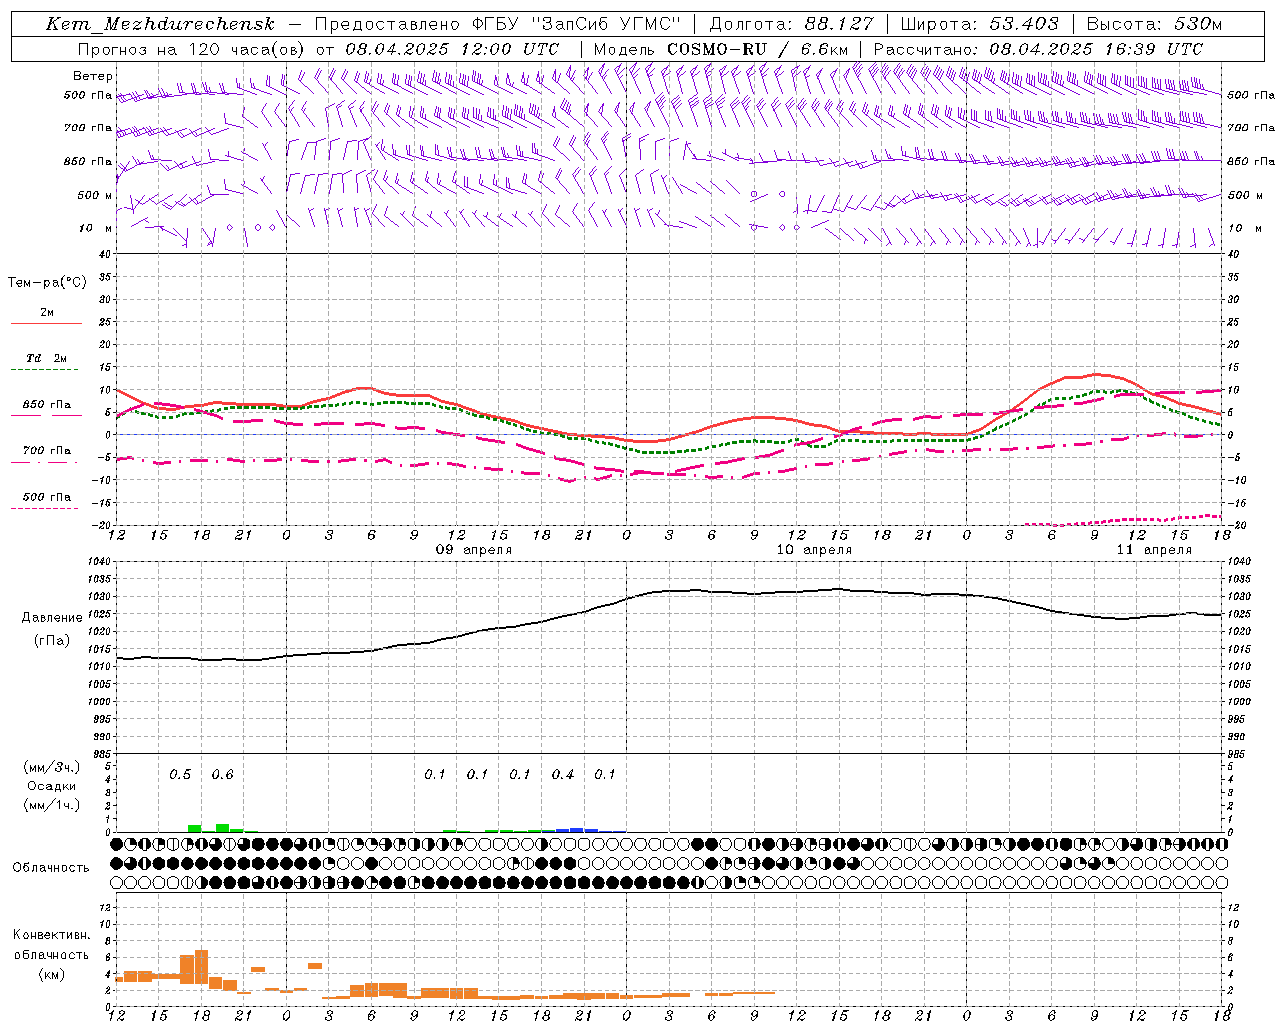Click the (мм/1ч.) precipitation unit label
This screenshot has height=1024, width=1280.
[52, 805]
